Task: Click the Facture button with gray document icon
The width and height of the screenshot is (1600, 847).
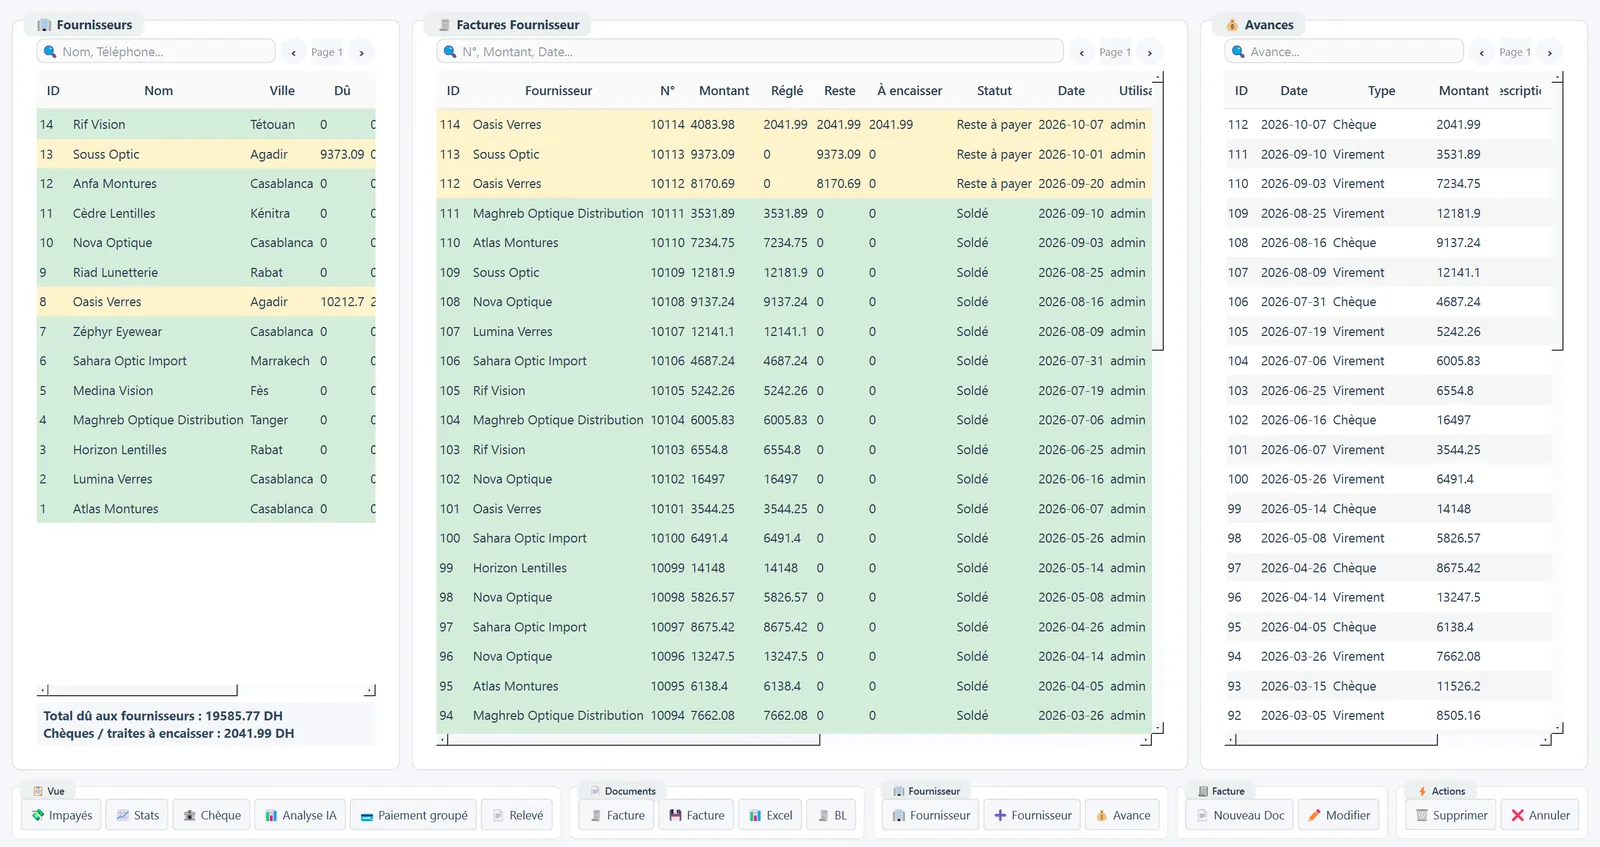Action: pos(616,815)
